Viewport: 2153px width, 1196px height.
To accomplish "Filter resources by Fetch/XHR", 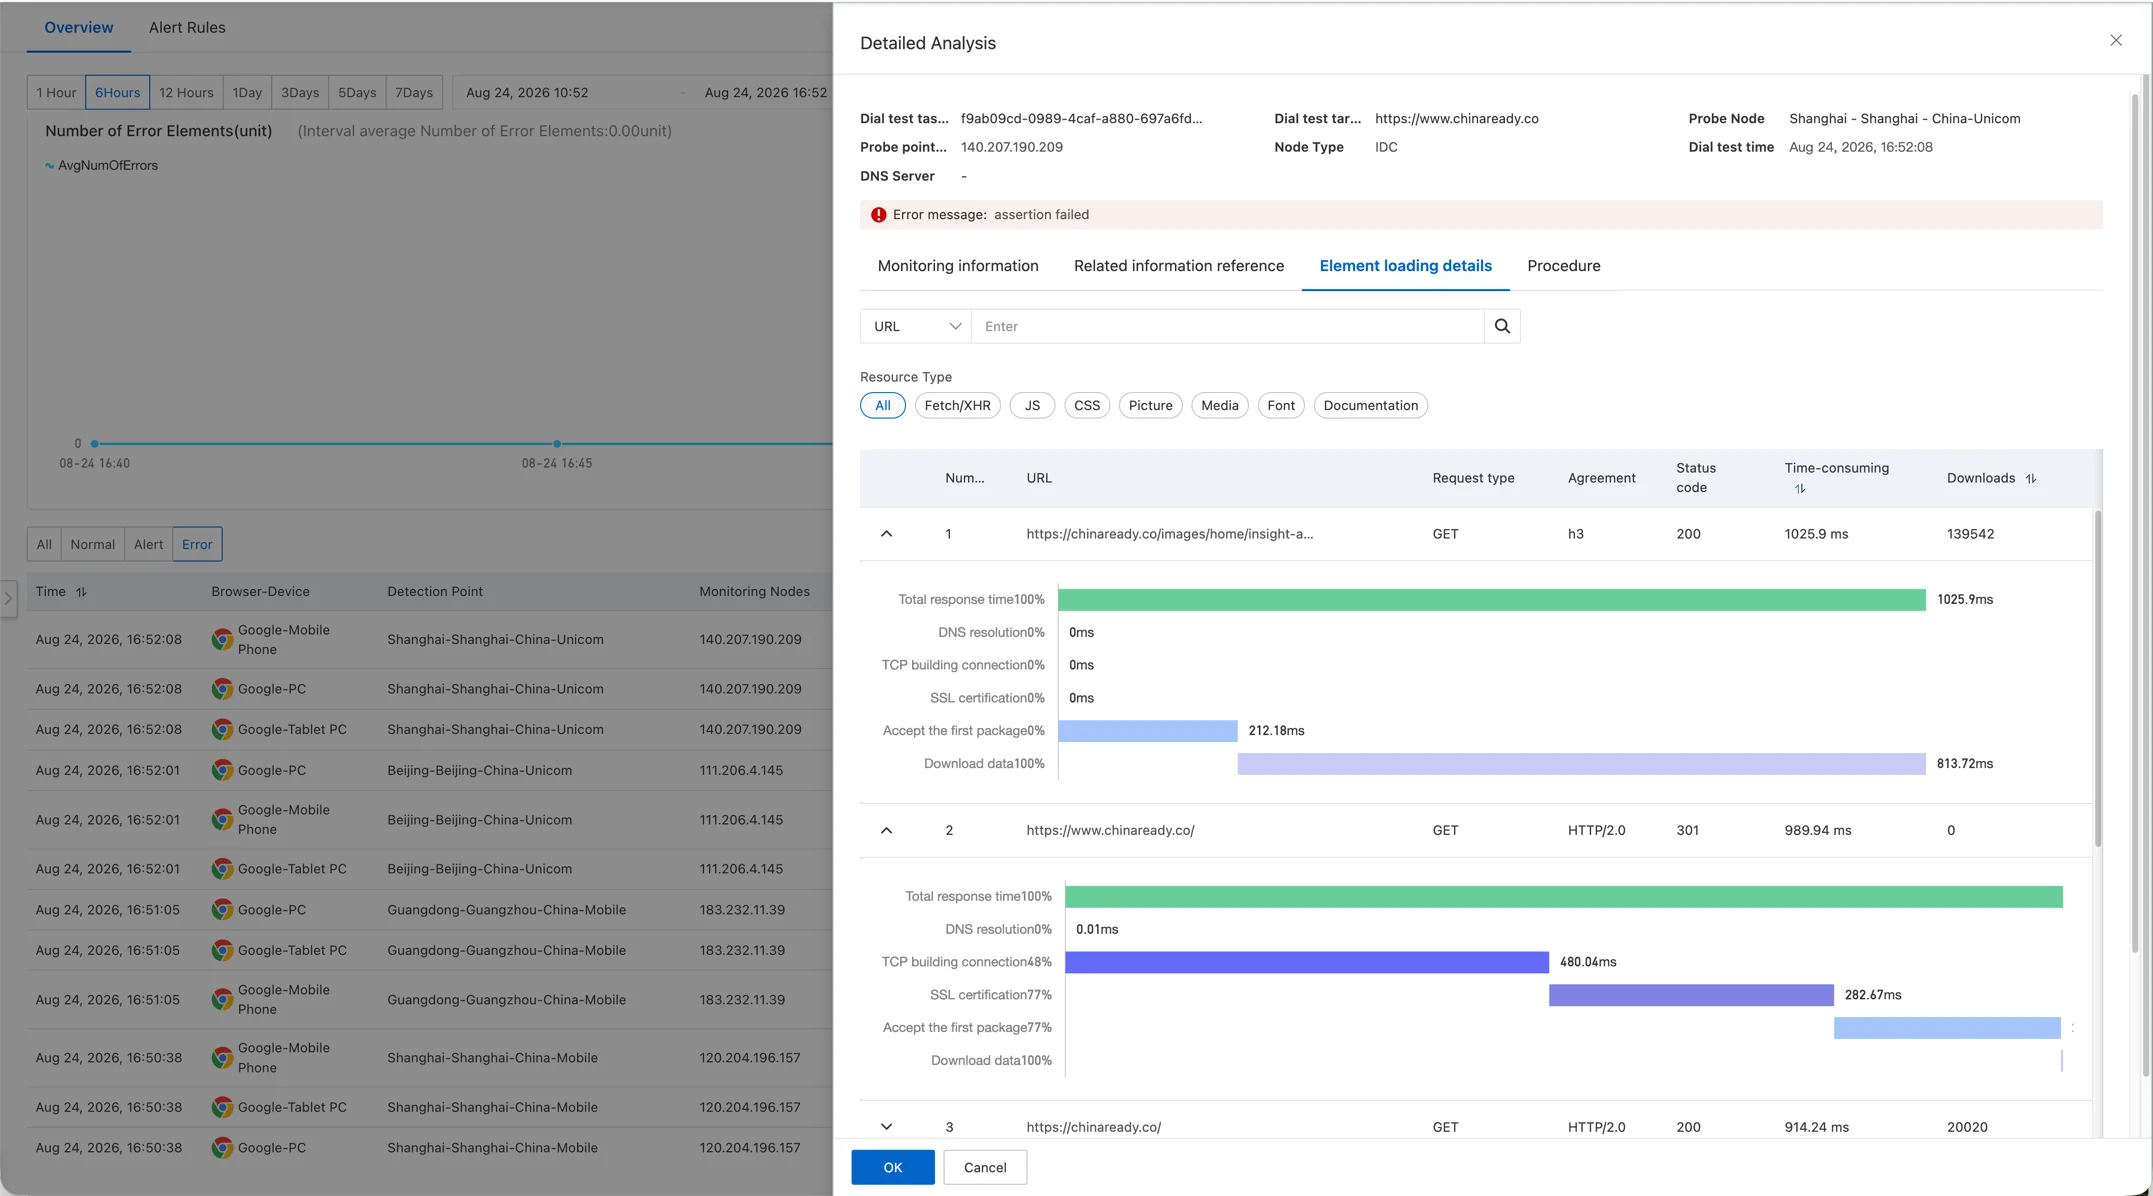I will [957, 405].
